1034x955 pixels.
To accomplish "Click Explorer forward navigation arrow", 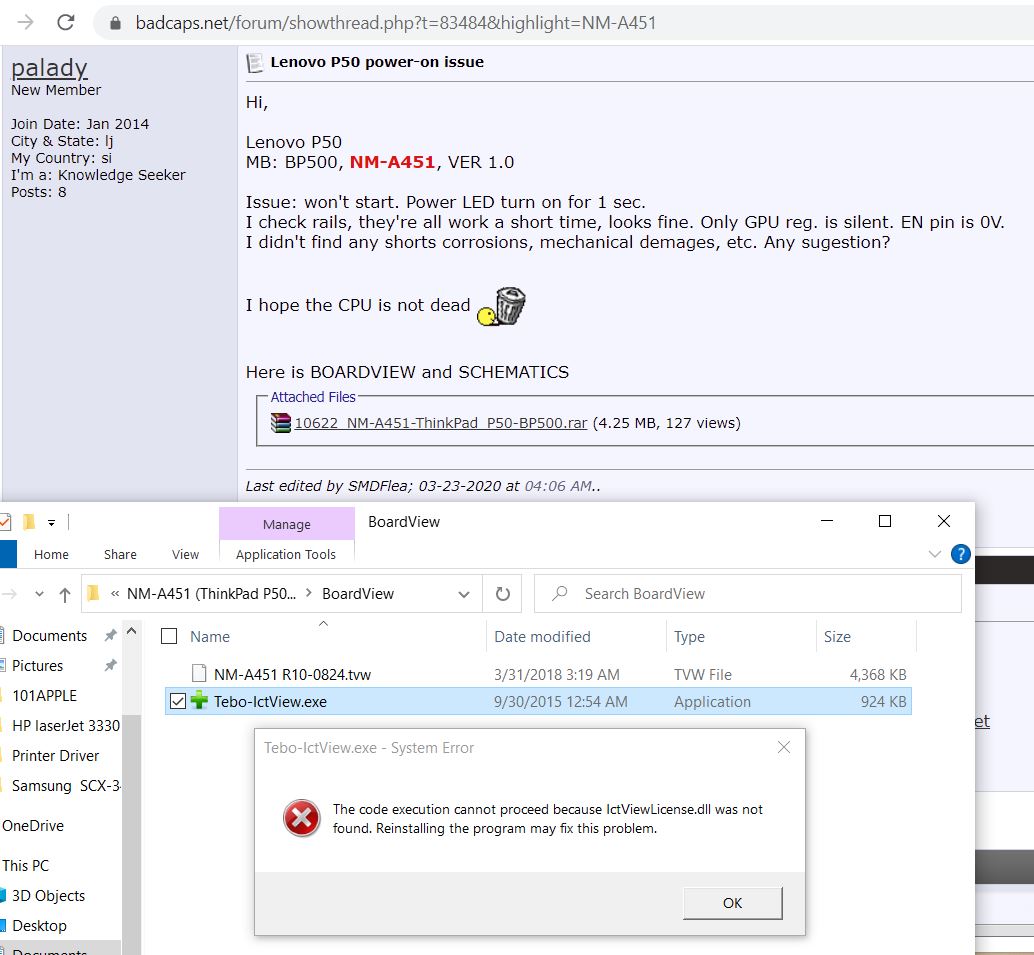I will [x=9, y=594].
